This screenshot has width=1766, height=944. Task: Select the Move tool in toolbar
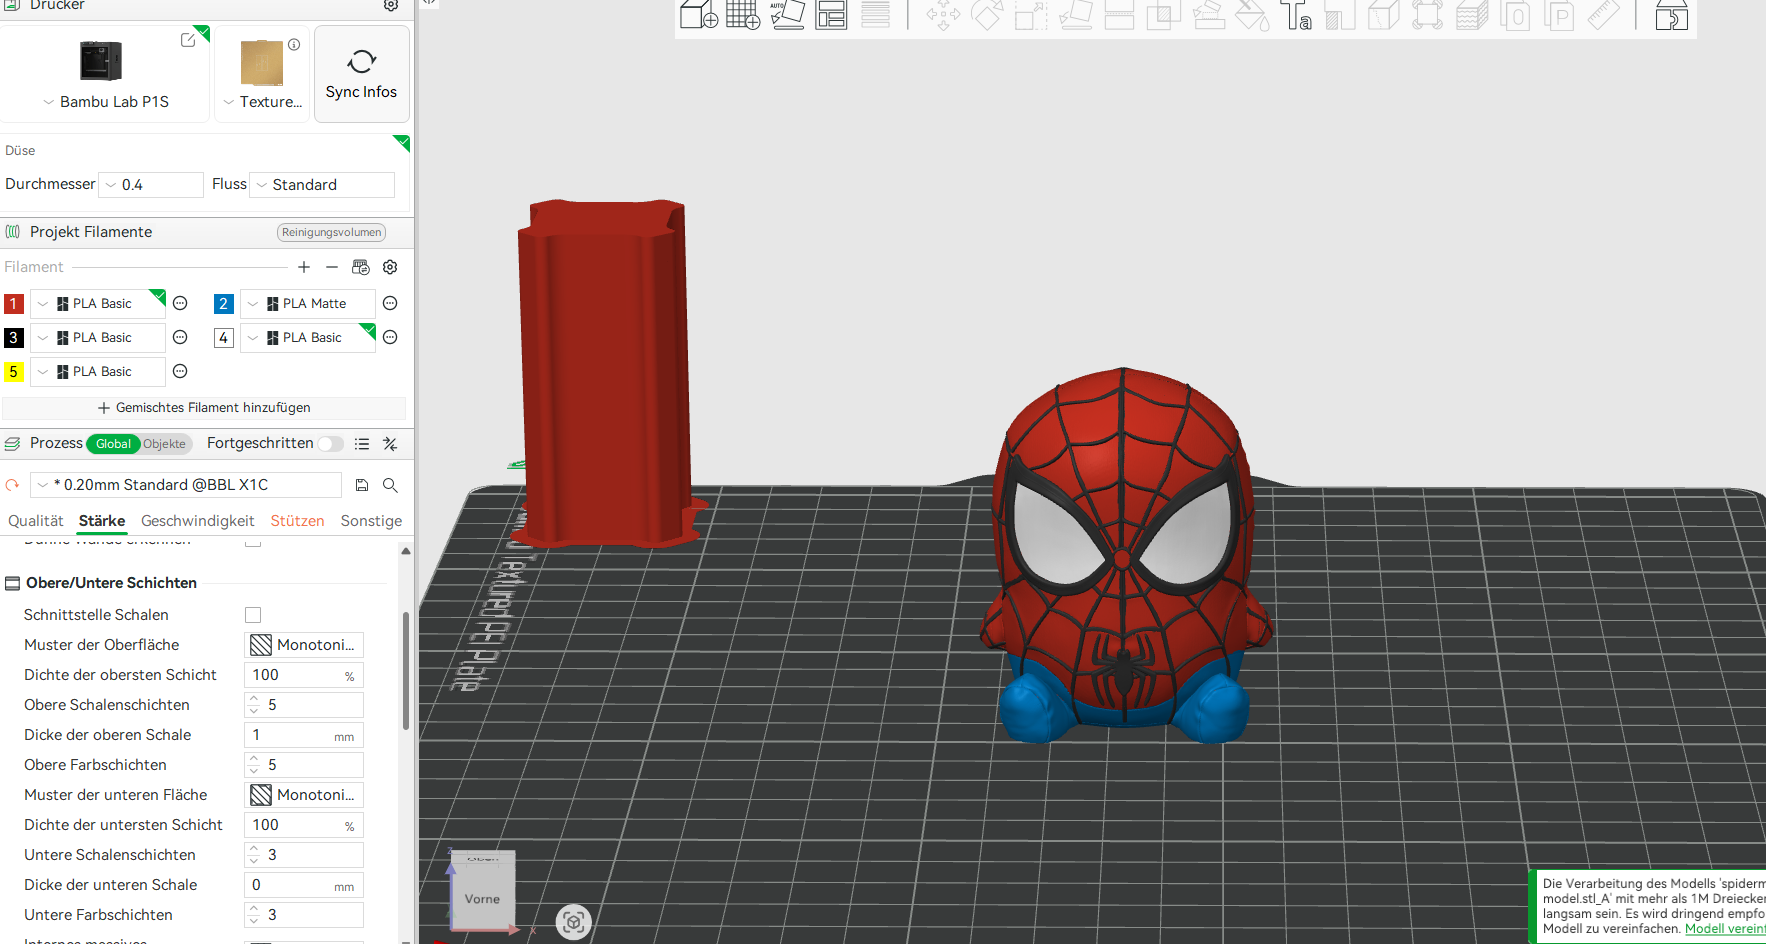pos(942,14)
